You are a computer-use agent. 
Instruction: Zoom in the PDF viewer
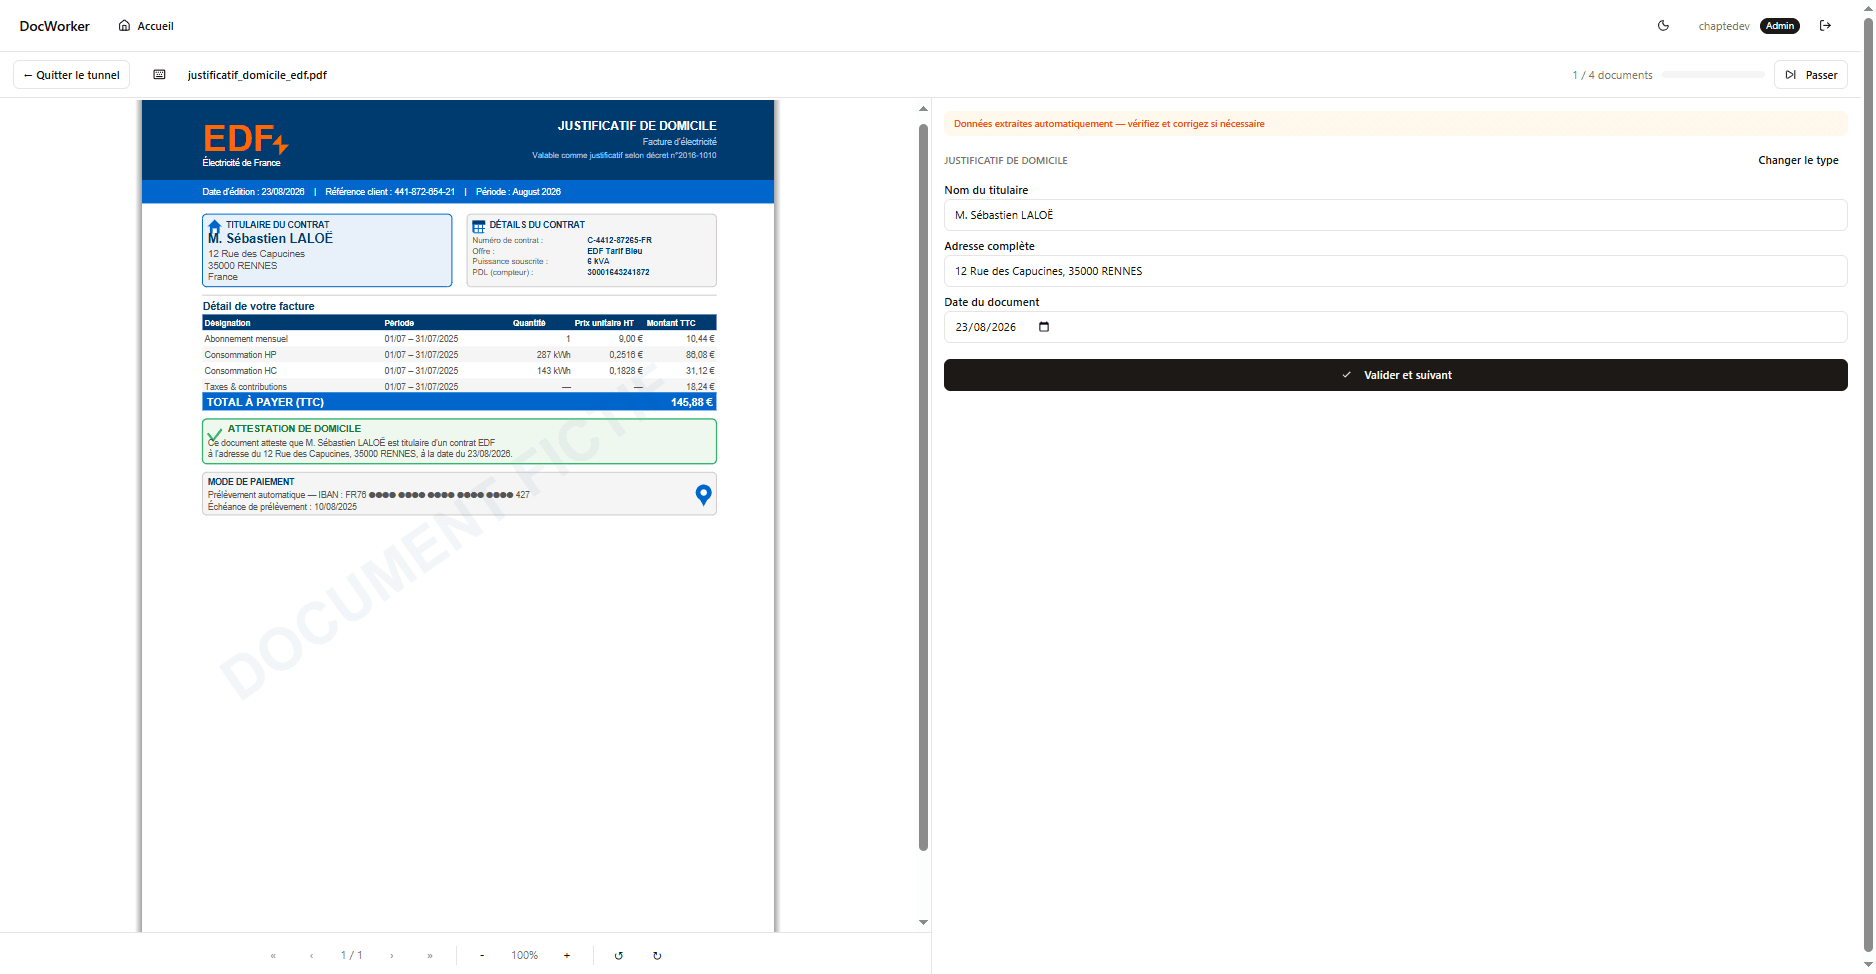pos(567,956)
